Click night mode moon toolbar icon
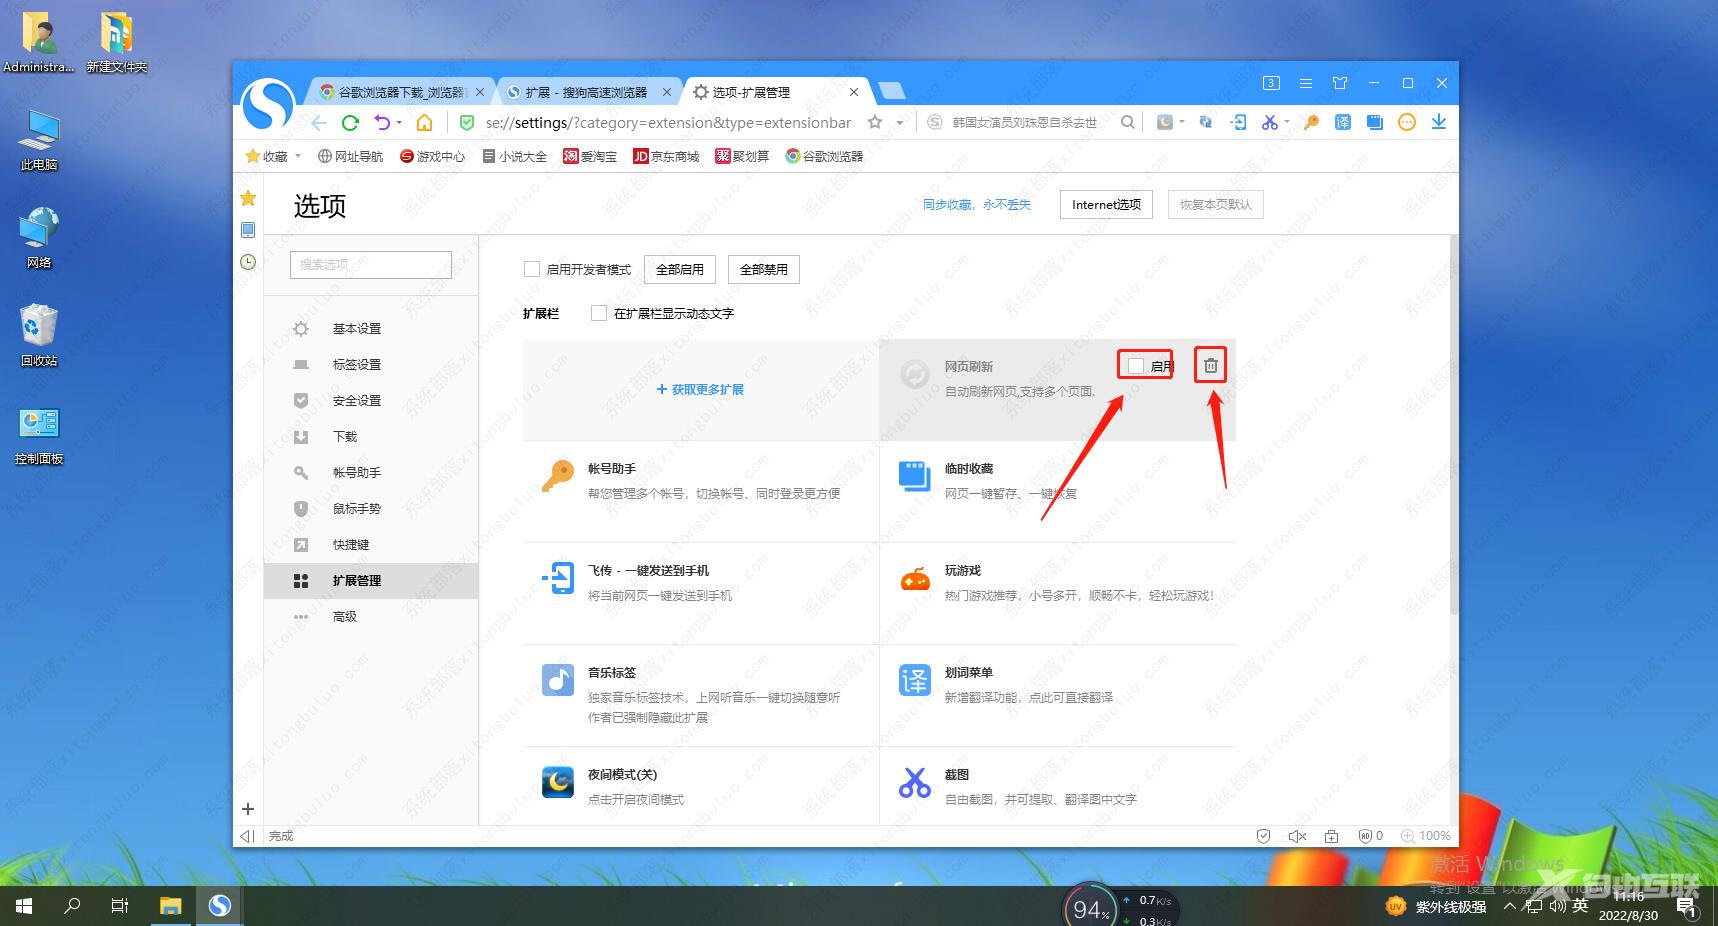The image size is (1718, 926). coord(1165,122)
